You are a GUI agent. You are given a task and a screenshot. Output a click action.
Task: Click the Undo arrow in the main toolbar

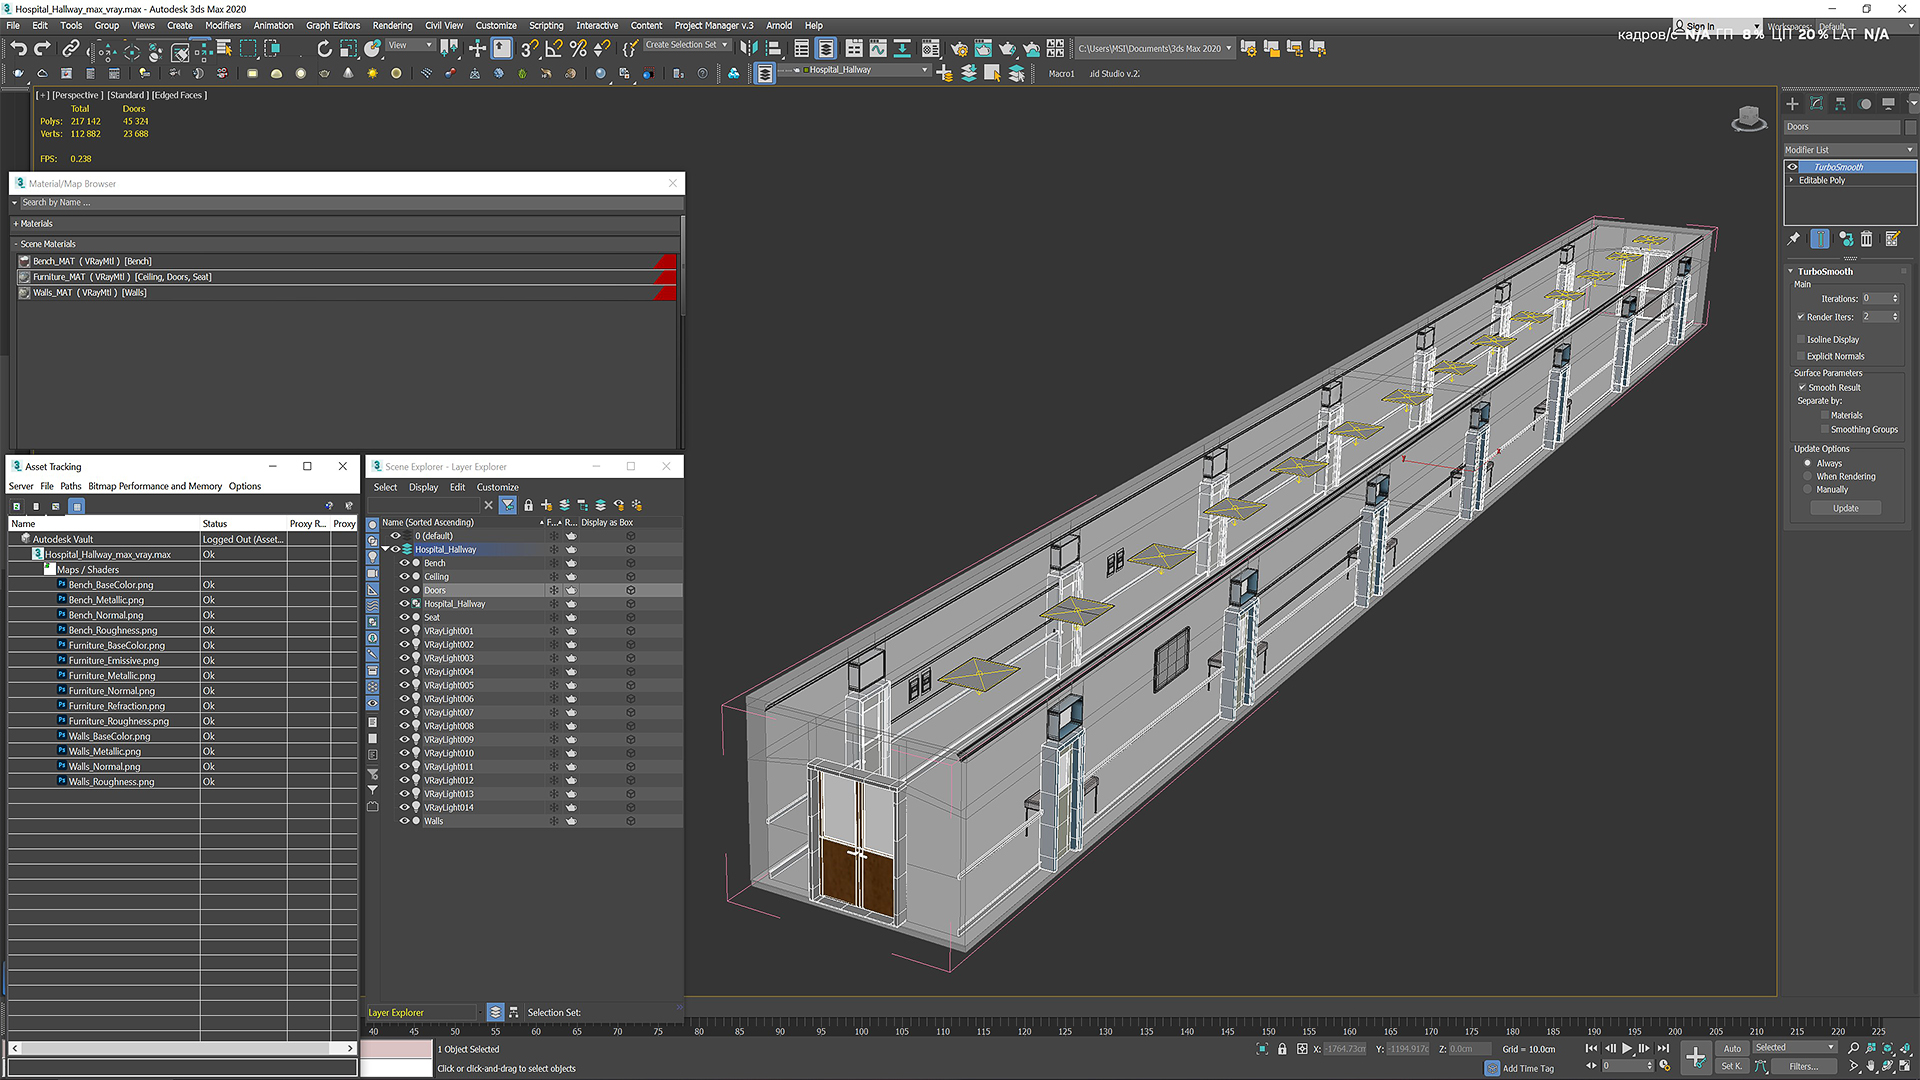[x=18, y=48]
